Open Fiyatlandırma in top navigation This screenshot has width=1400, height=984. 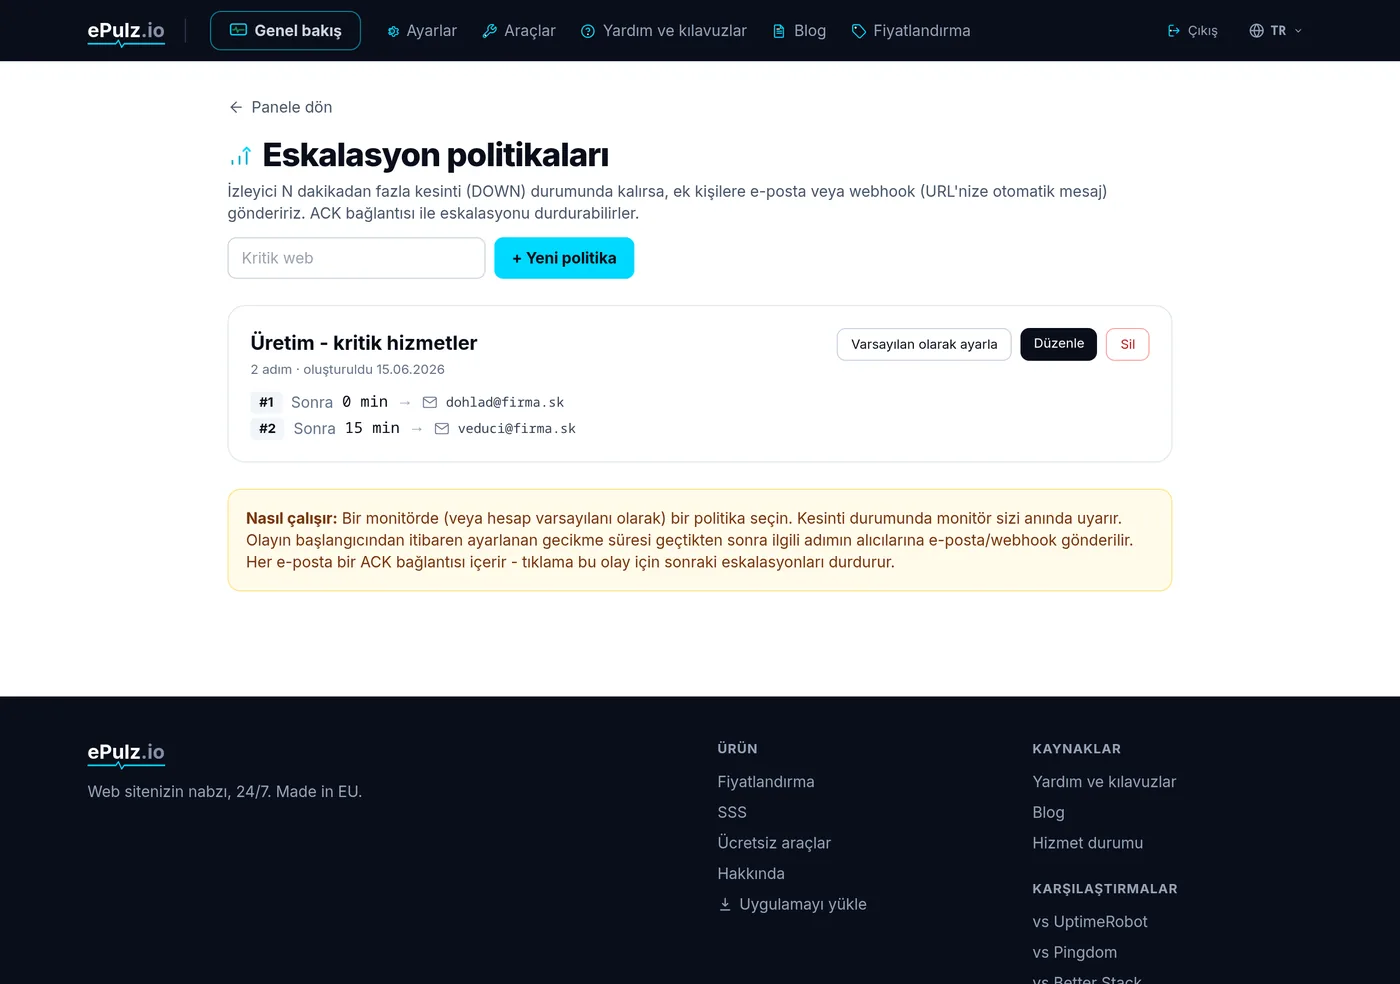910,31
